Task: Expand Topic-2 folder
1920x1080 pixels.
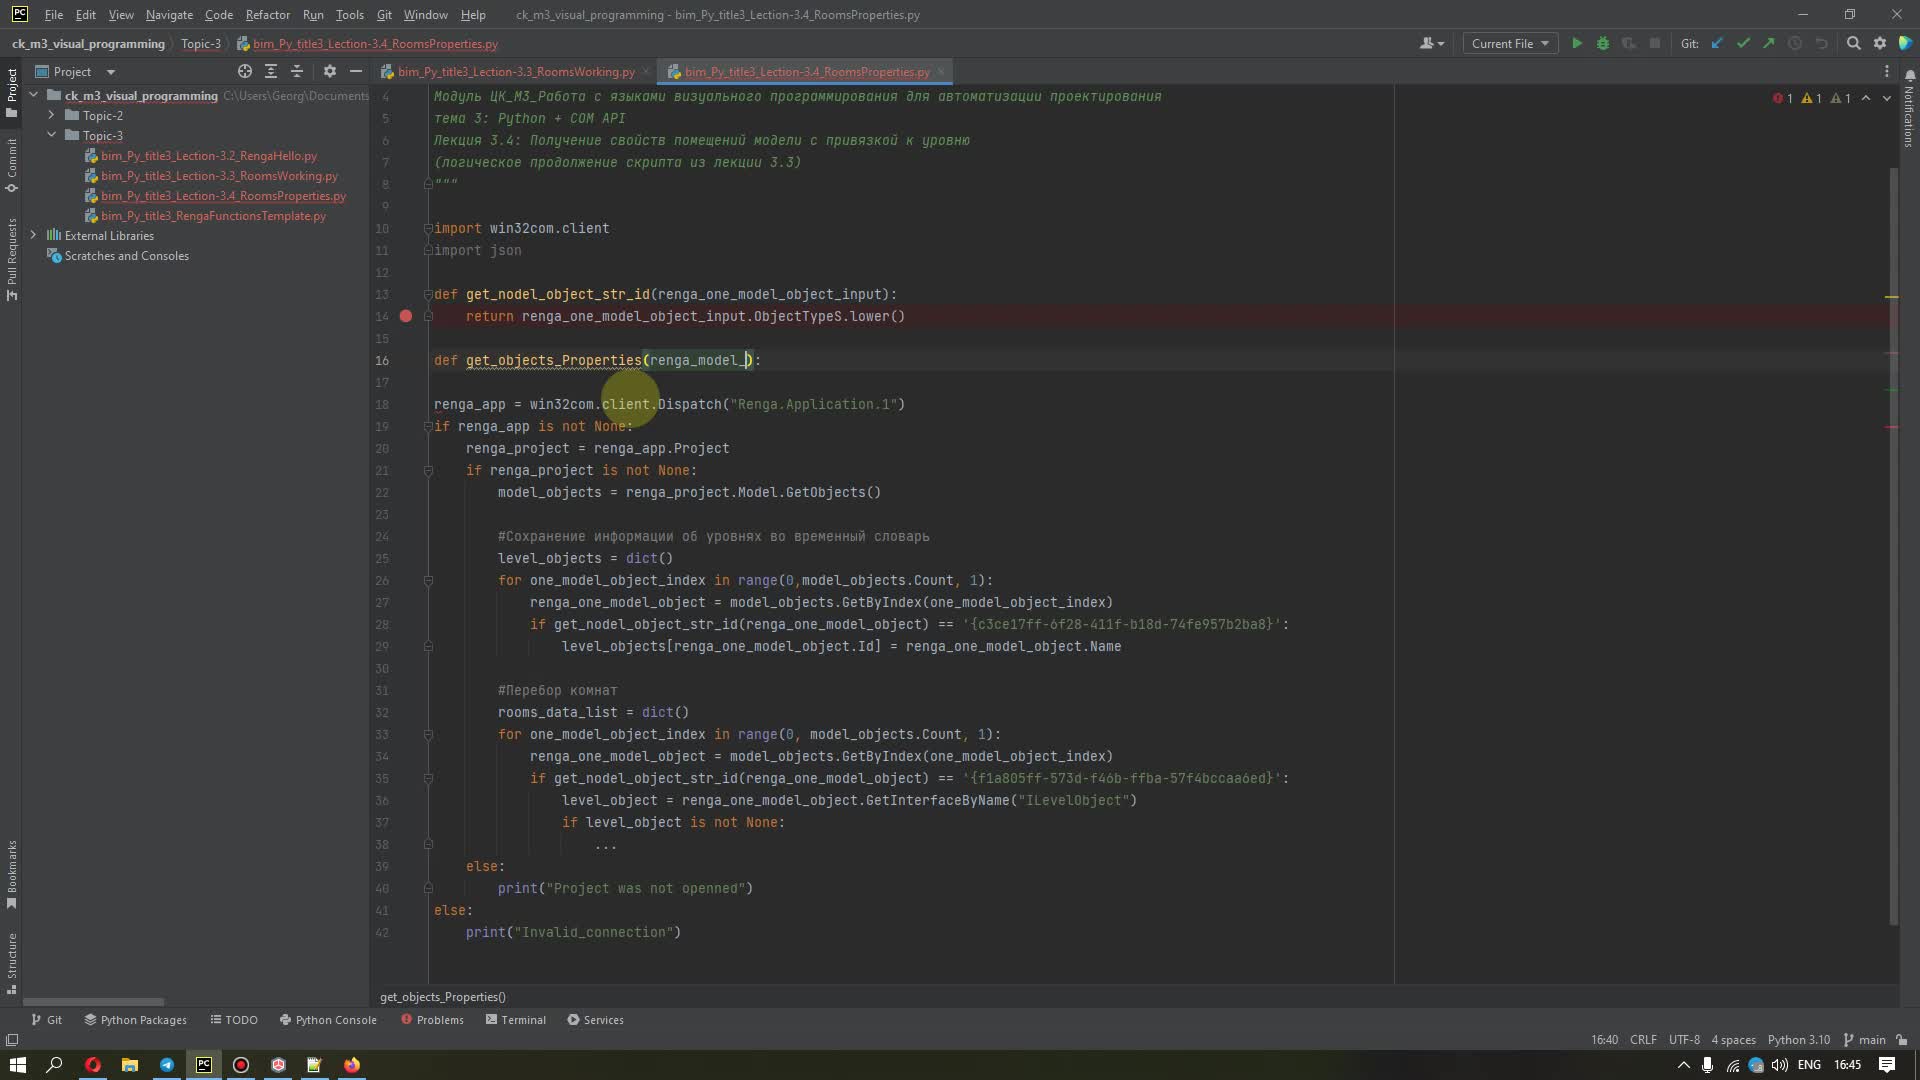Action: tap(51, 115)
